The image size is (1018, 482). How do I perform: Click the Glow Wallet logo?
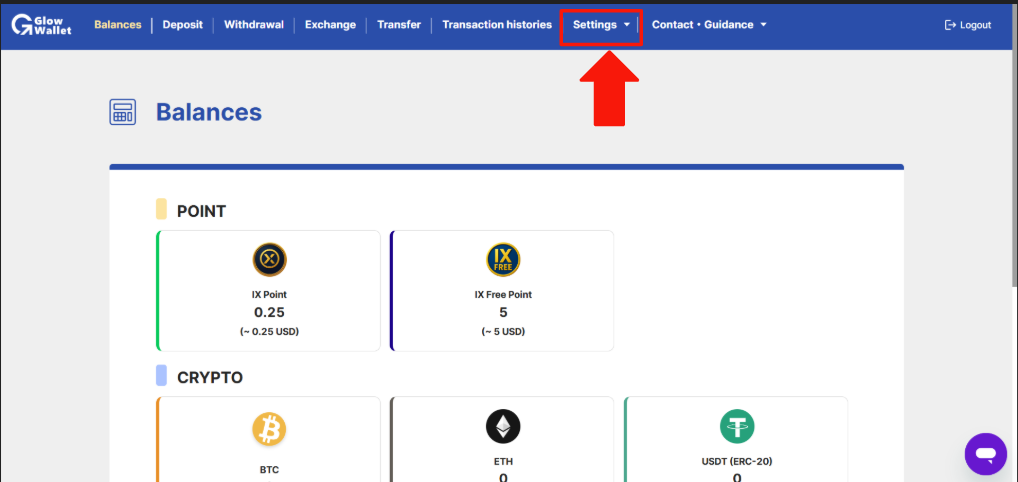pyautogui.click(x=42, y=25)
